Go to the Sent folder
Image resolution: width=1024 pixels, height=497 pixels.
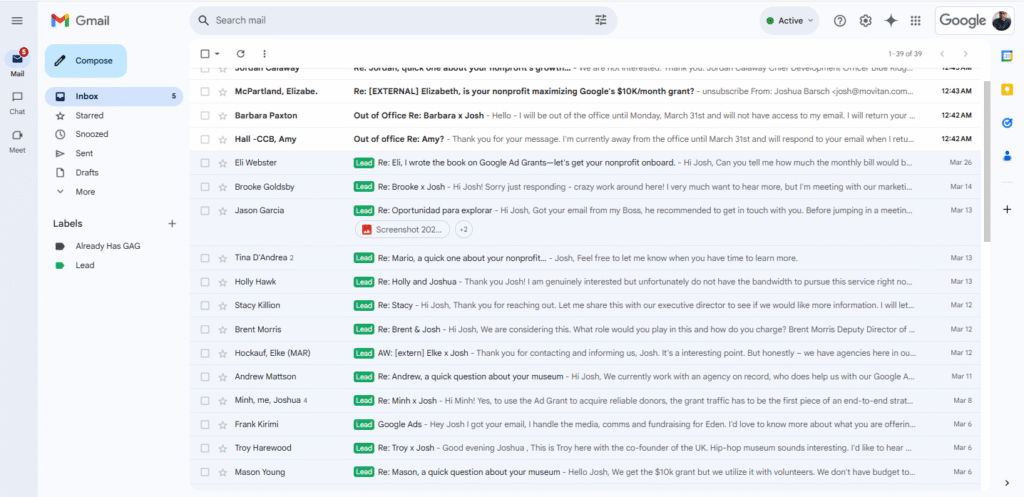85,153
